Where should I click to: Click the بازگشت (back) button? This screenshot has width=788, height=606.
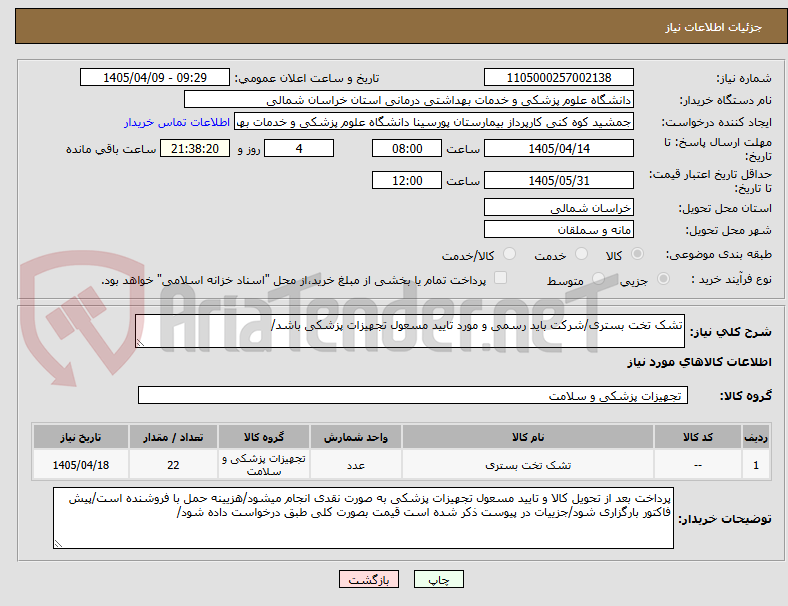(369, 579)
